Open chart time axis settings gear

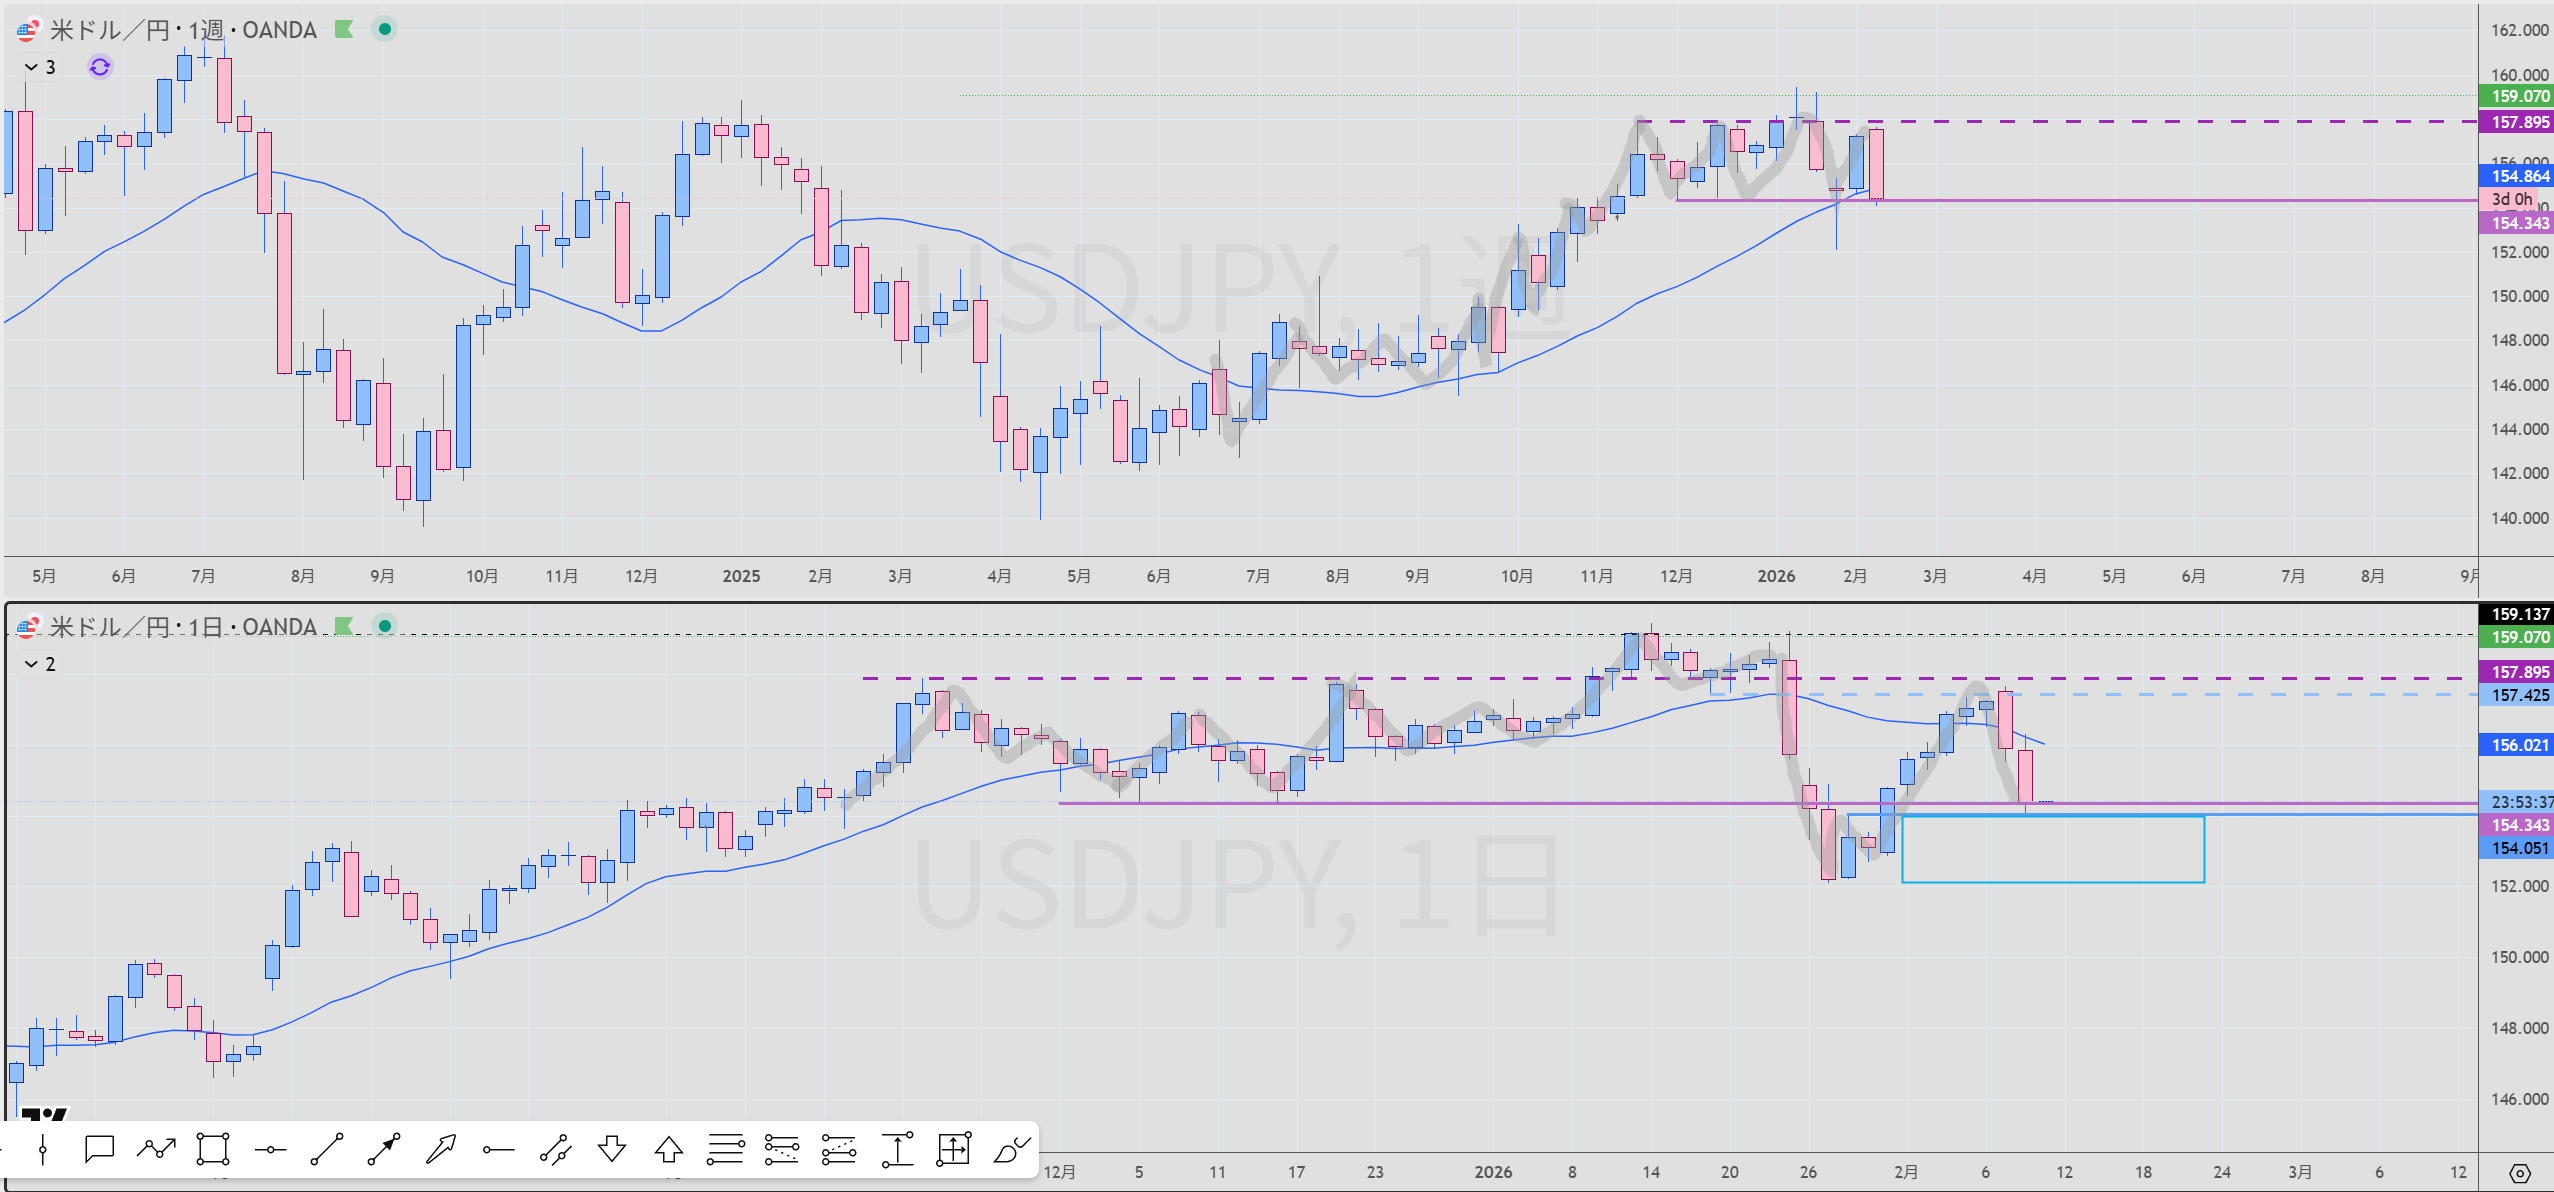[2520, 1173]
